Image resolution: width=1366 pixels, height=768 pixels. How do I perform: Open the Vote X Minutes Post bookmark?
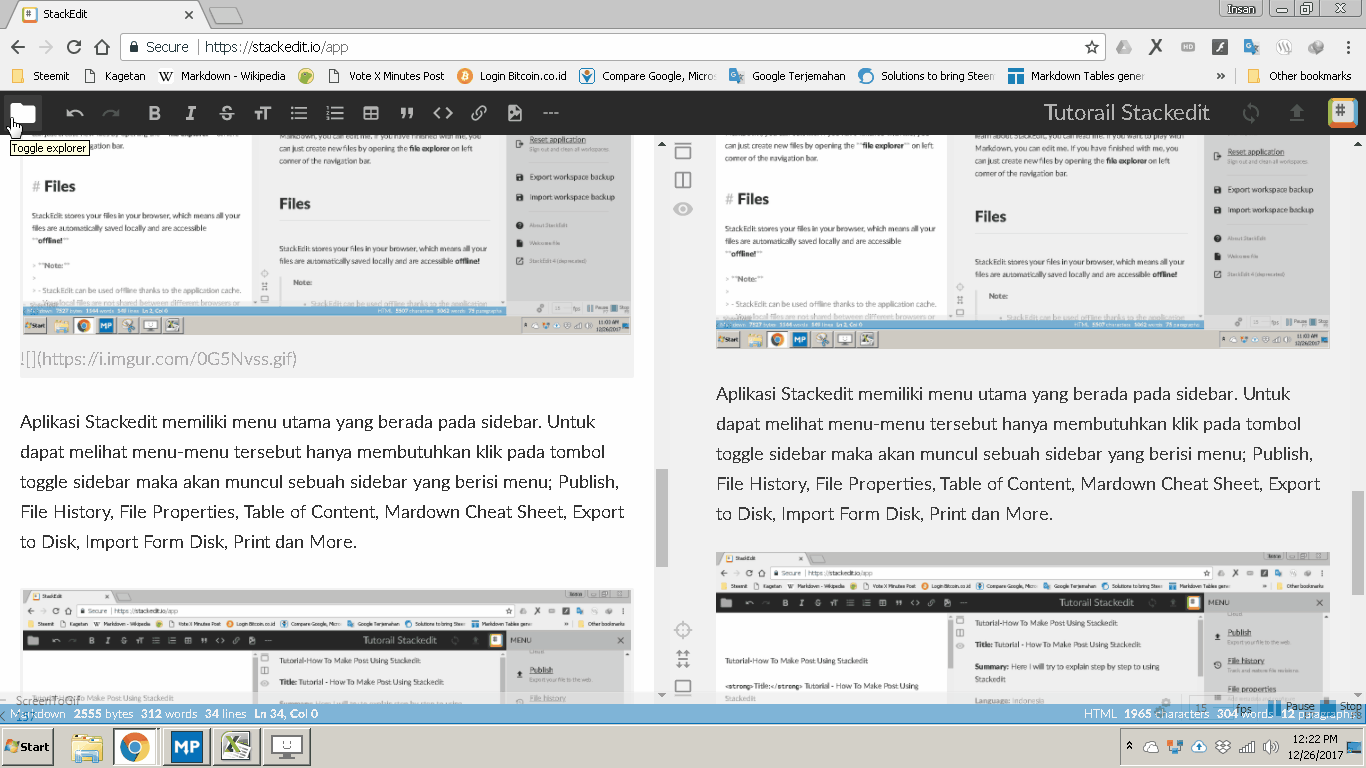[386, 76]
